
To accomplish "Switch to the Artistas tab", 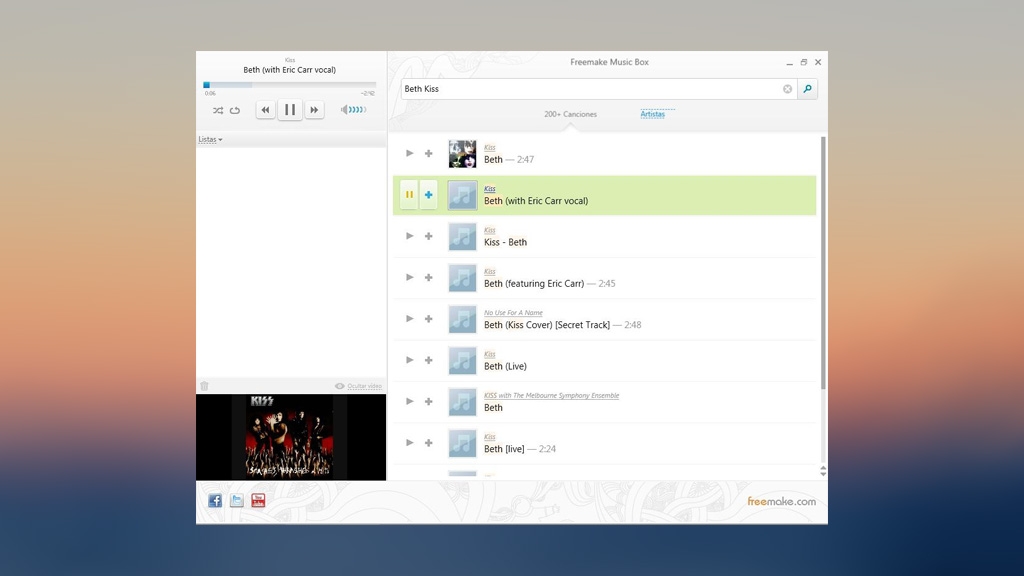I will (x=652, y=114).
